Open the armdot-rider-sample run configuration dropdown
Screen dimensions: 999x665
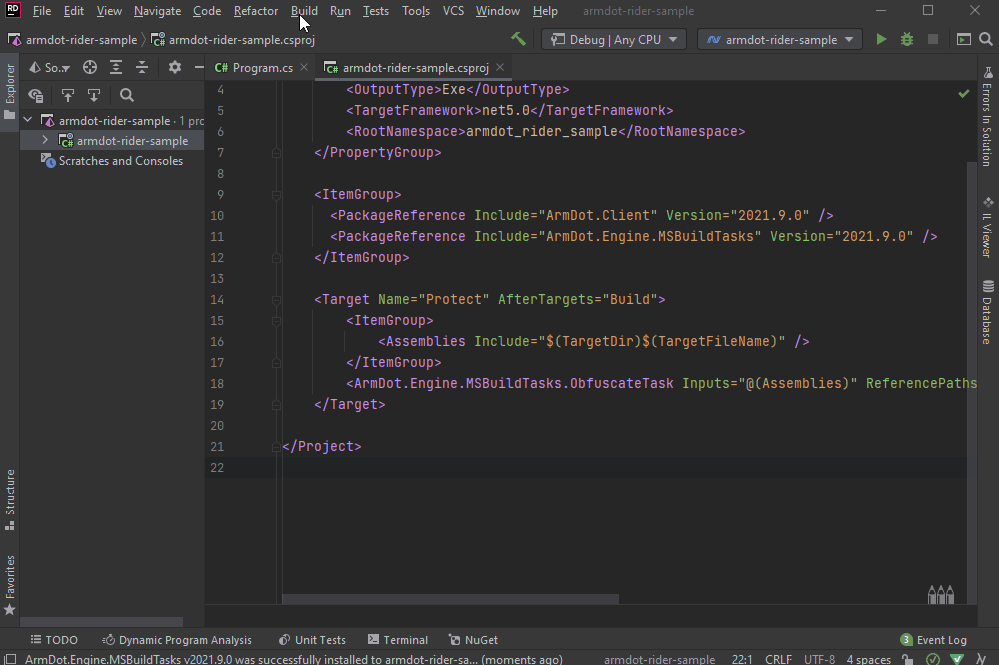[779, 40]
